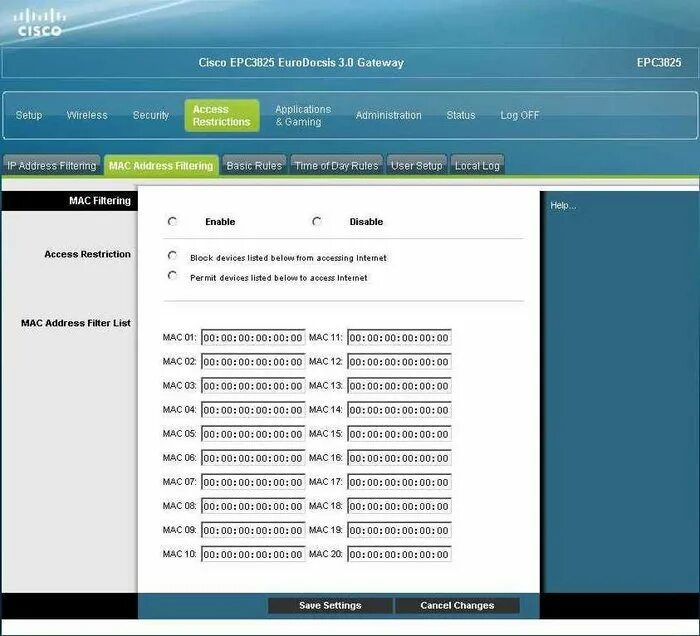
Task: Click the MAC 06 address field
Action: [253, 458]
